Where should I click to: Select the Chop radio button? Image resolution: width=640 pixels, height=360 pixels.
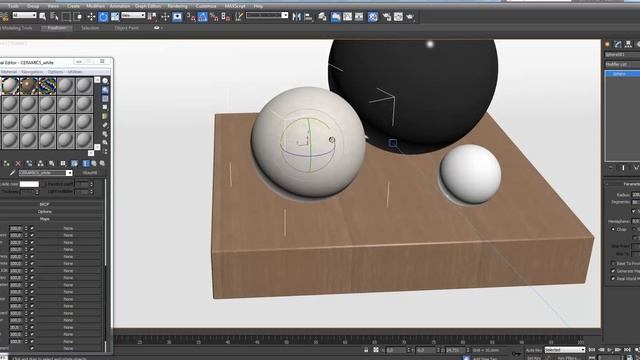click(x=613, y=229)
